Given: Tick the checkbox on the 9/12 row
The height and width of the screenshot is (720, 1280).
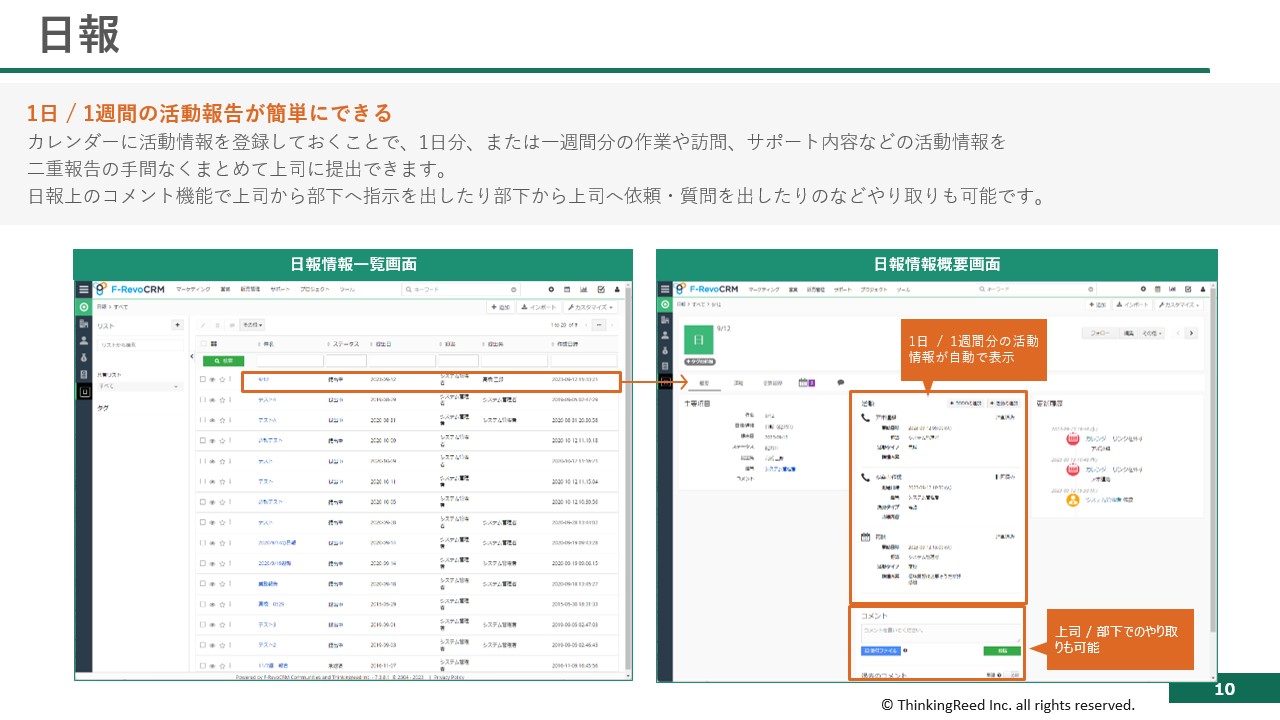Looking at the screenshot, I should point(203,379).
